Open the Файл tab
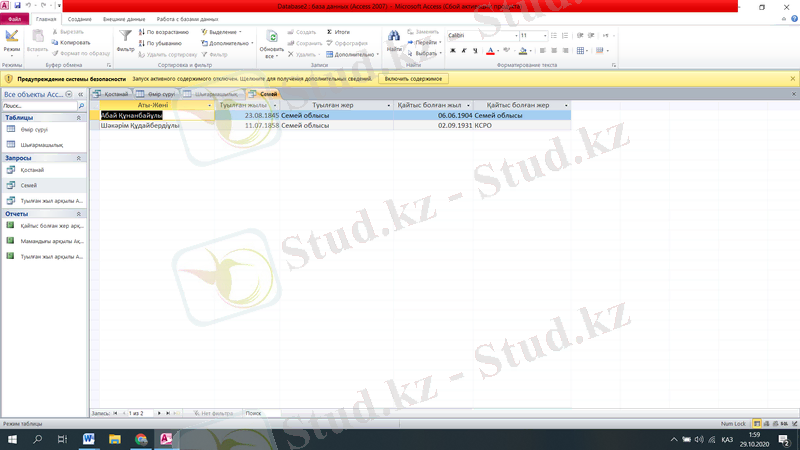 (x=14, y=19)
